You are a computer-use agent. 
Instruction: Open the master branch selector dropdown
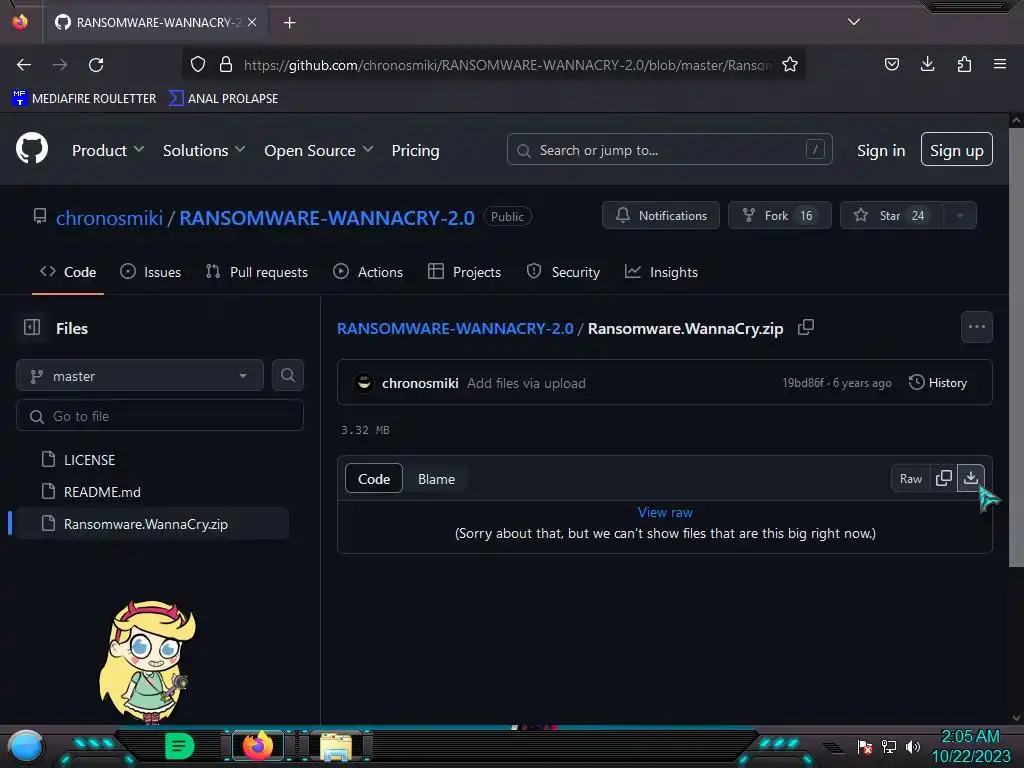tap(140, 376)
